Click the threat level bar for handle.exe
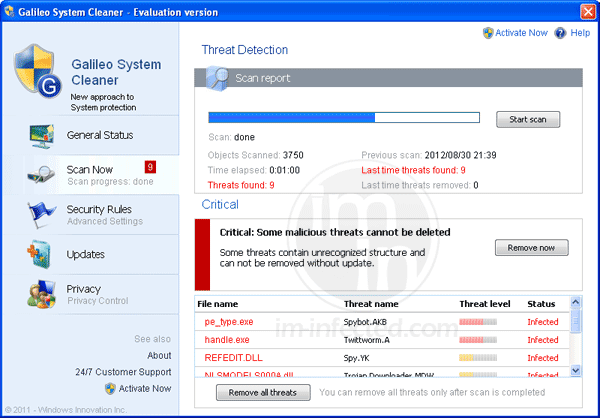 click(x=478, y=340)
